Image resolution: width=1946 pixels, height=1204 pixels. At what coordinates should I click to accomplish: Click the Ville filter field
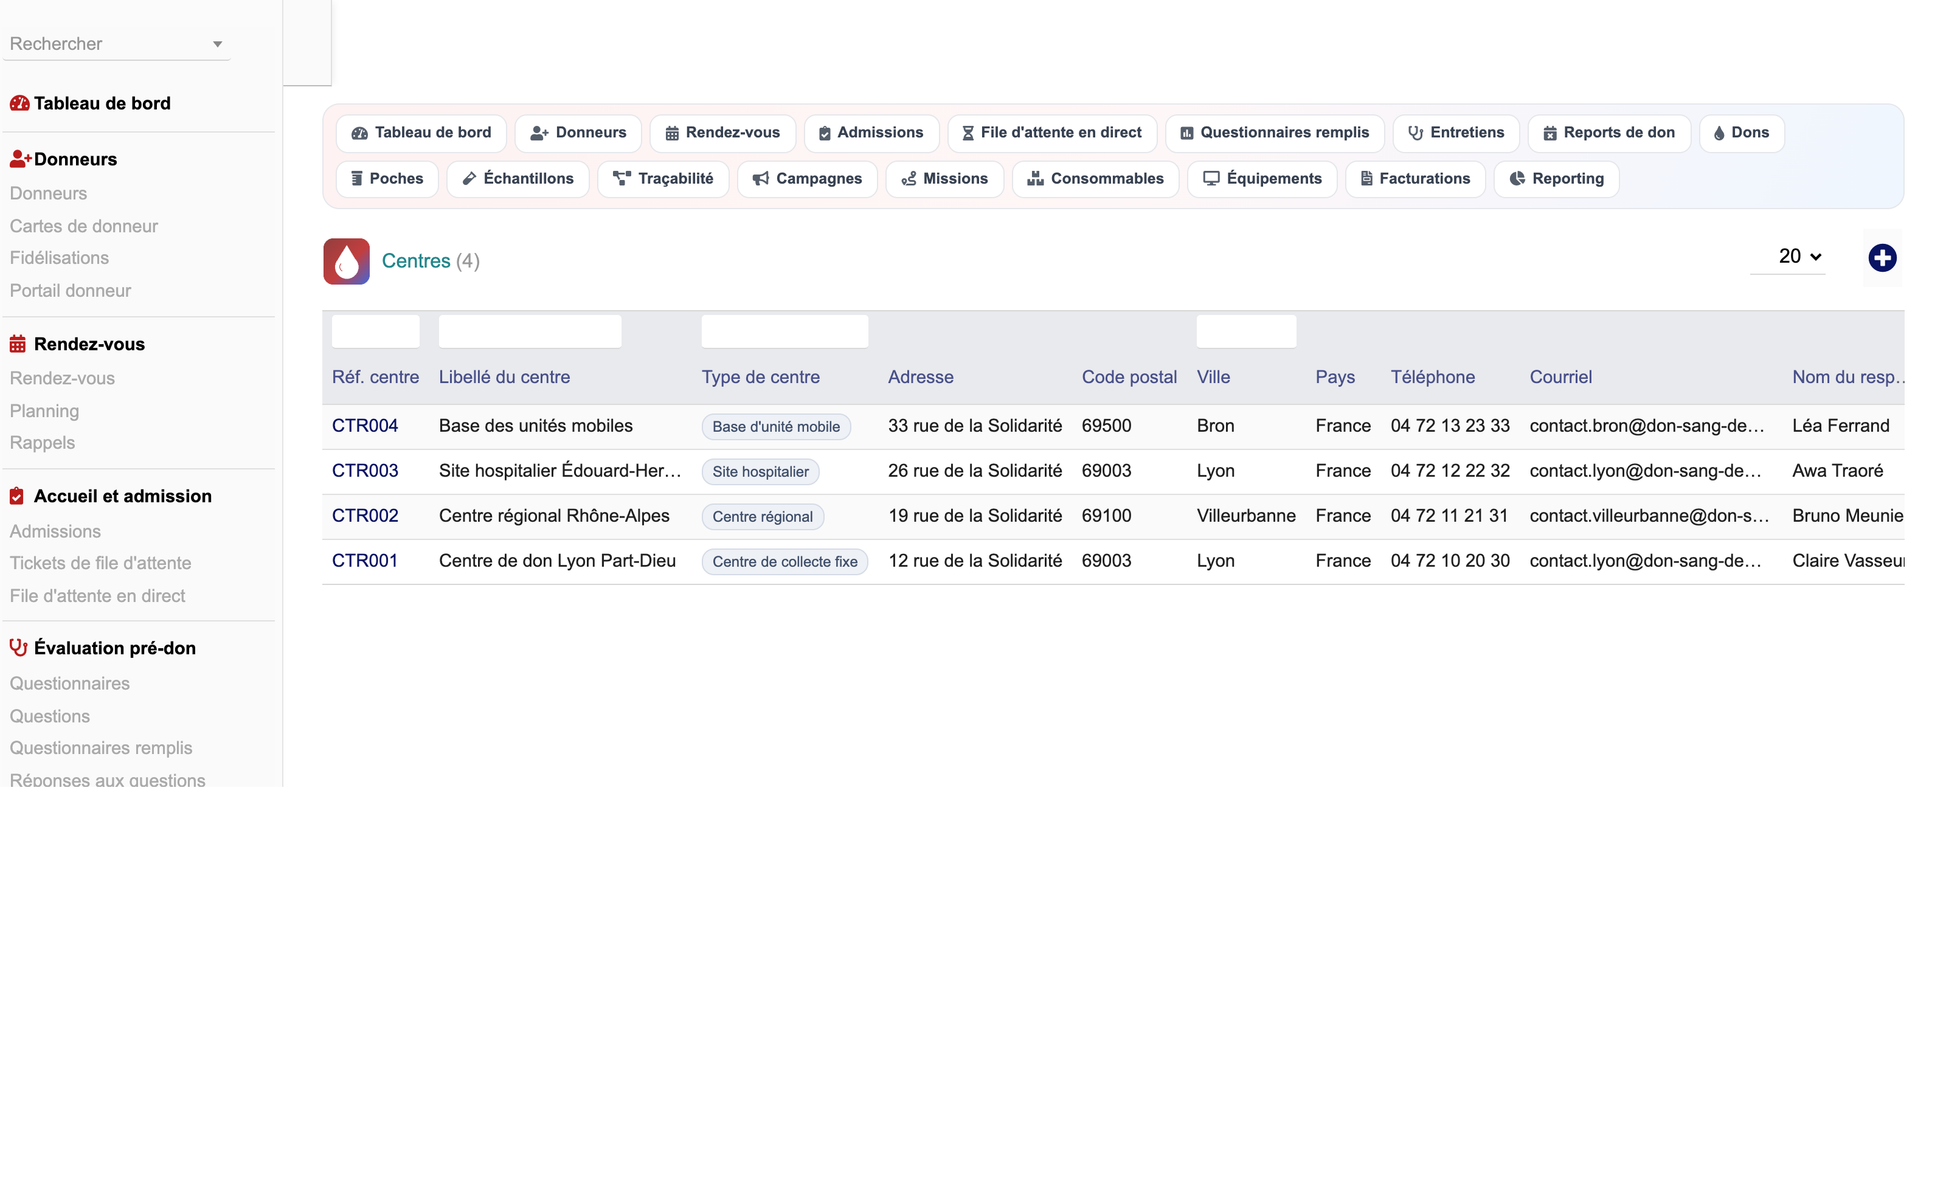(1246, 331)
